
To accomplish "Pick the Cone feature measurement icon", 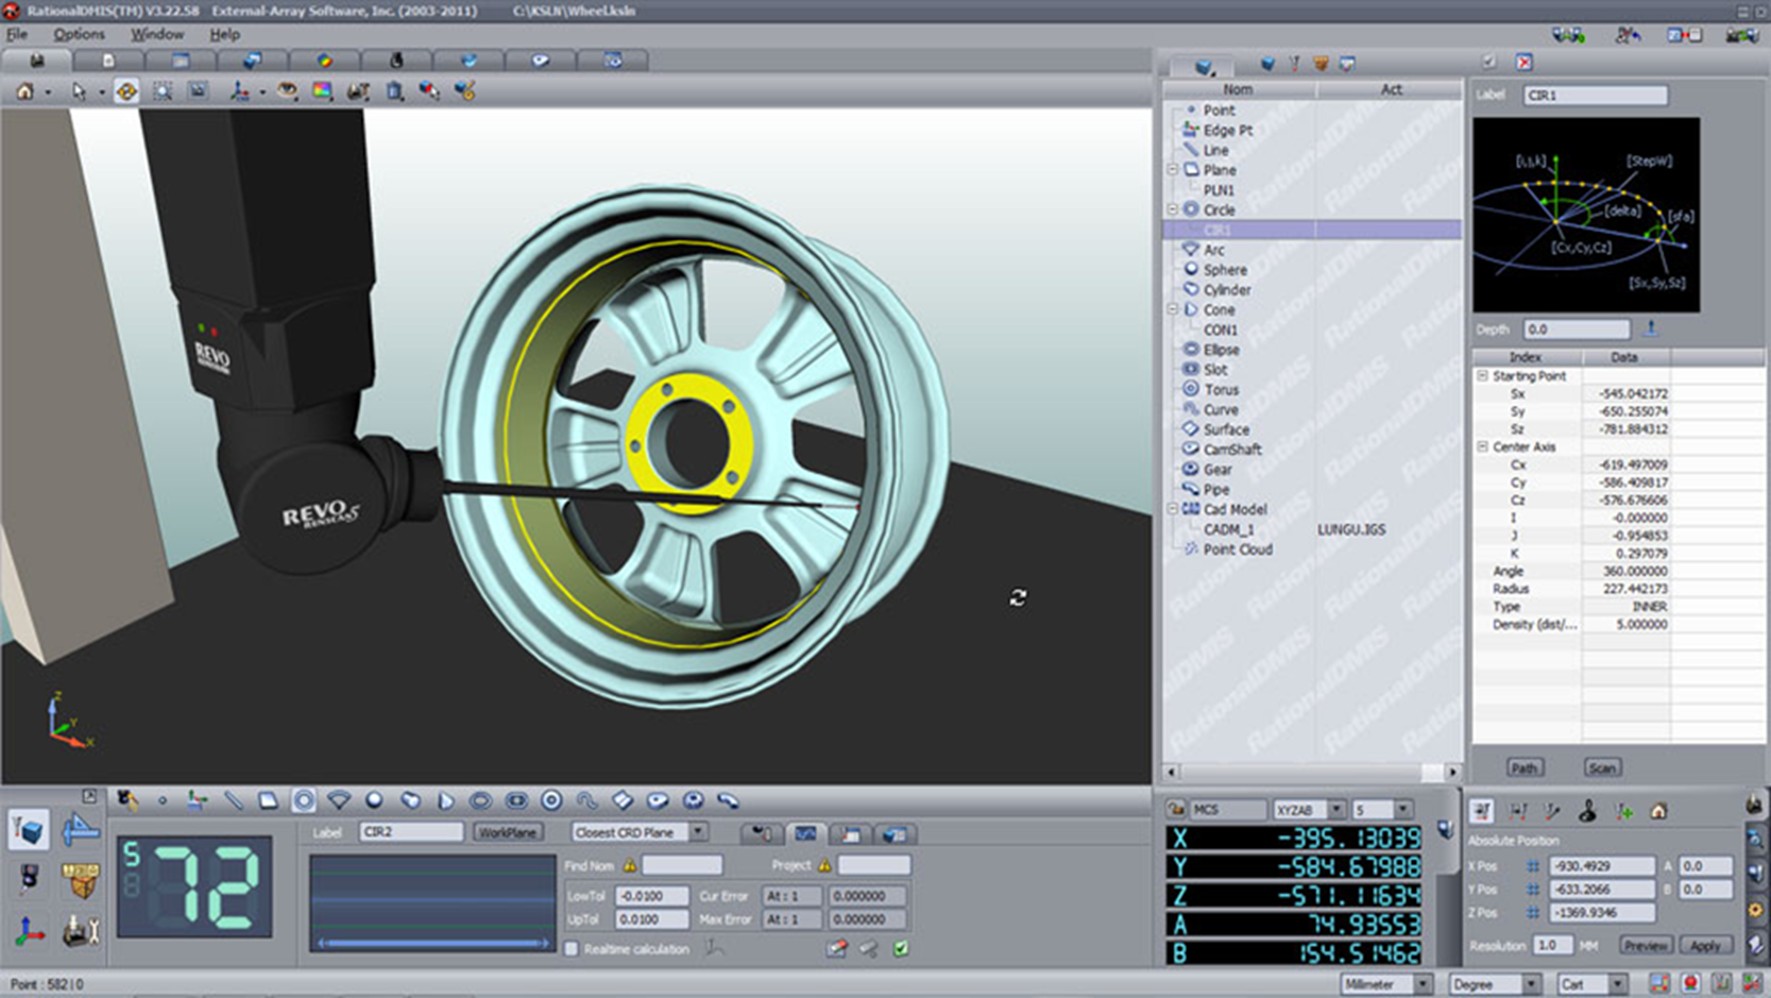I will pos(445,800).
